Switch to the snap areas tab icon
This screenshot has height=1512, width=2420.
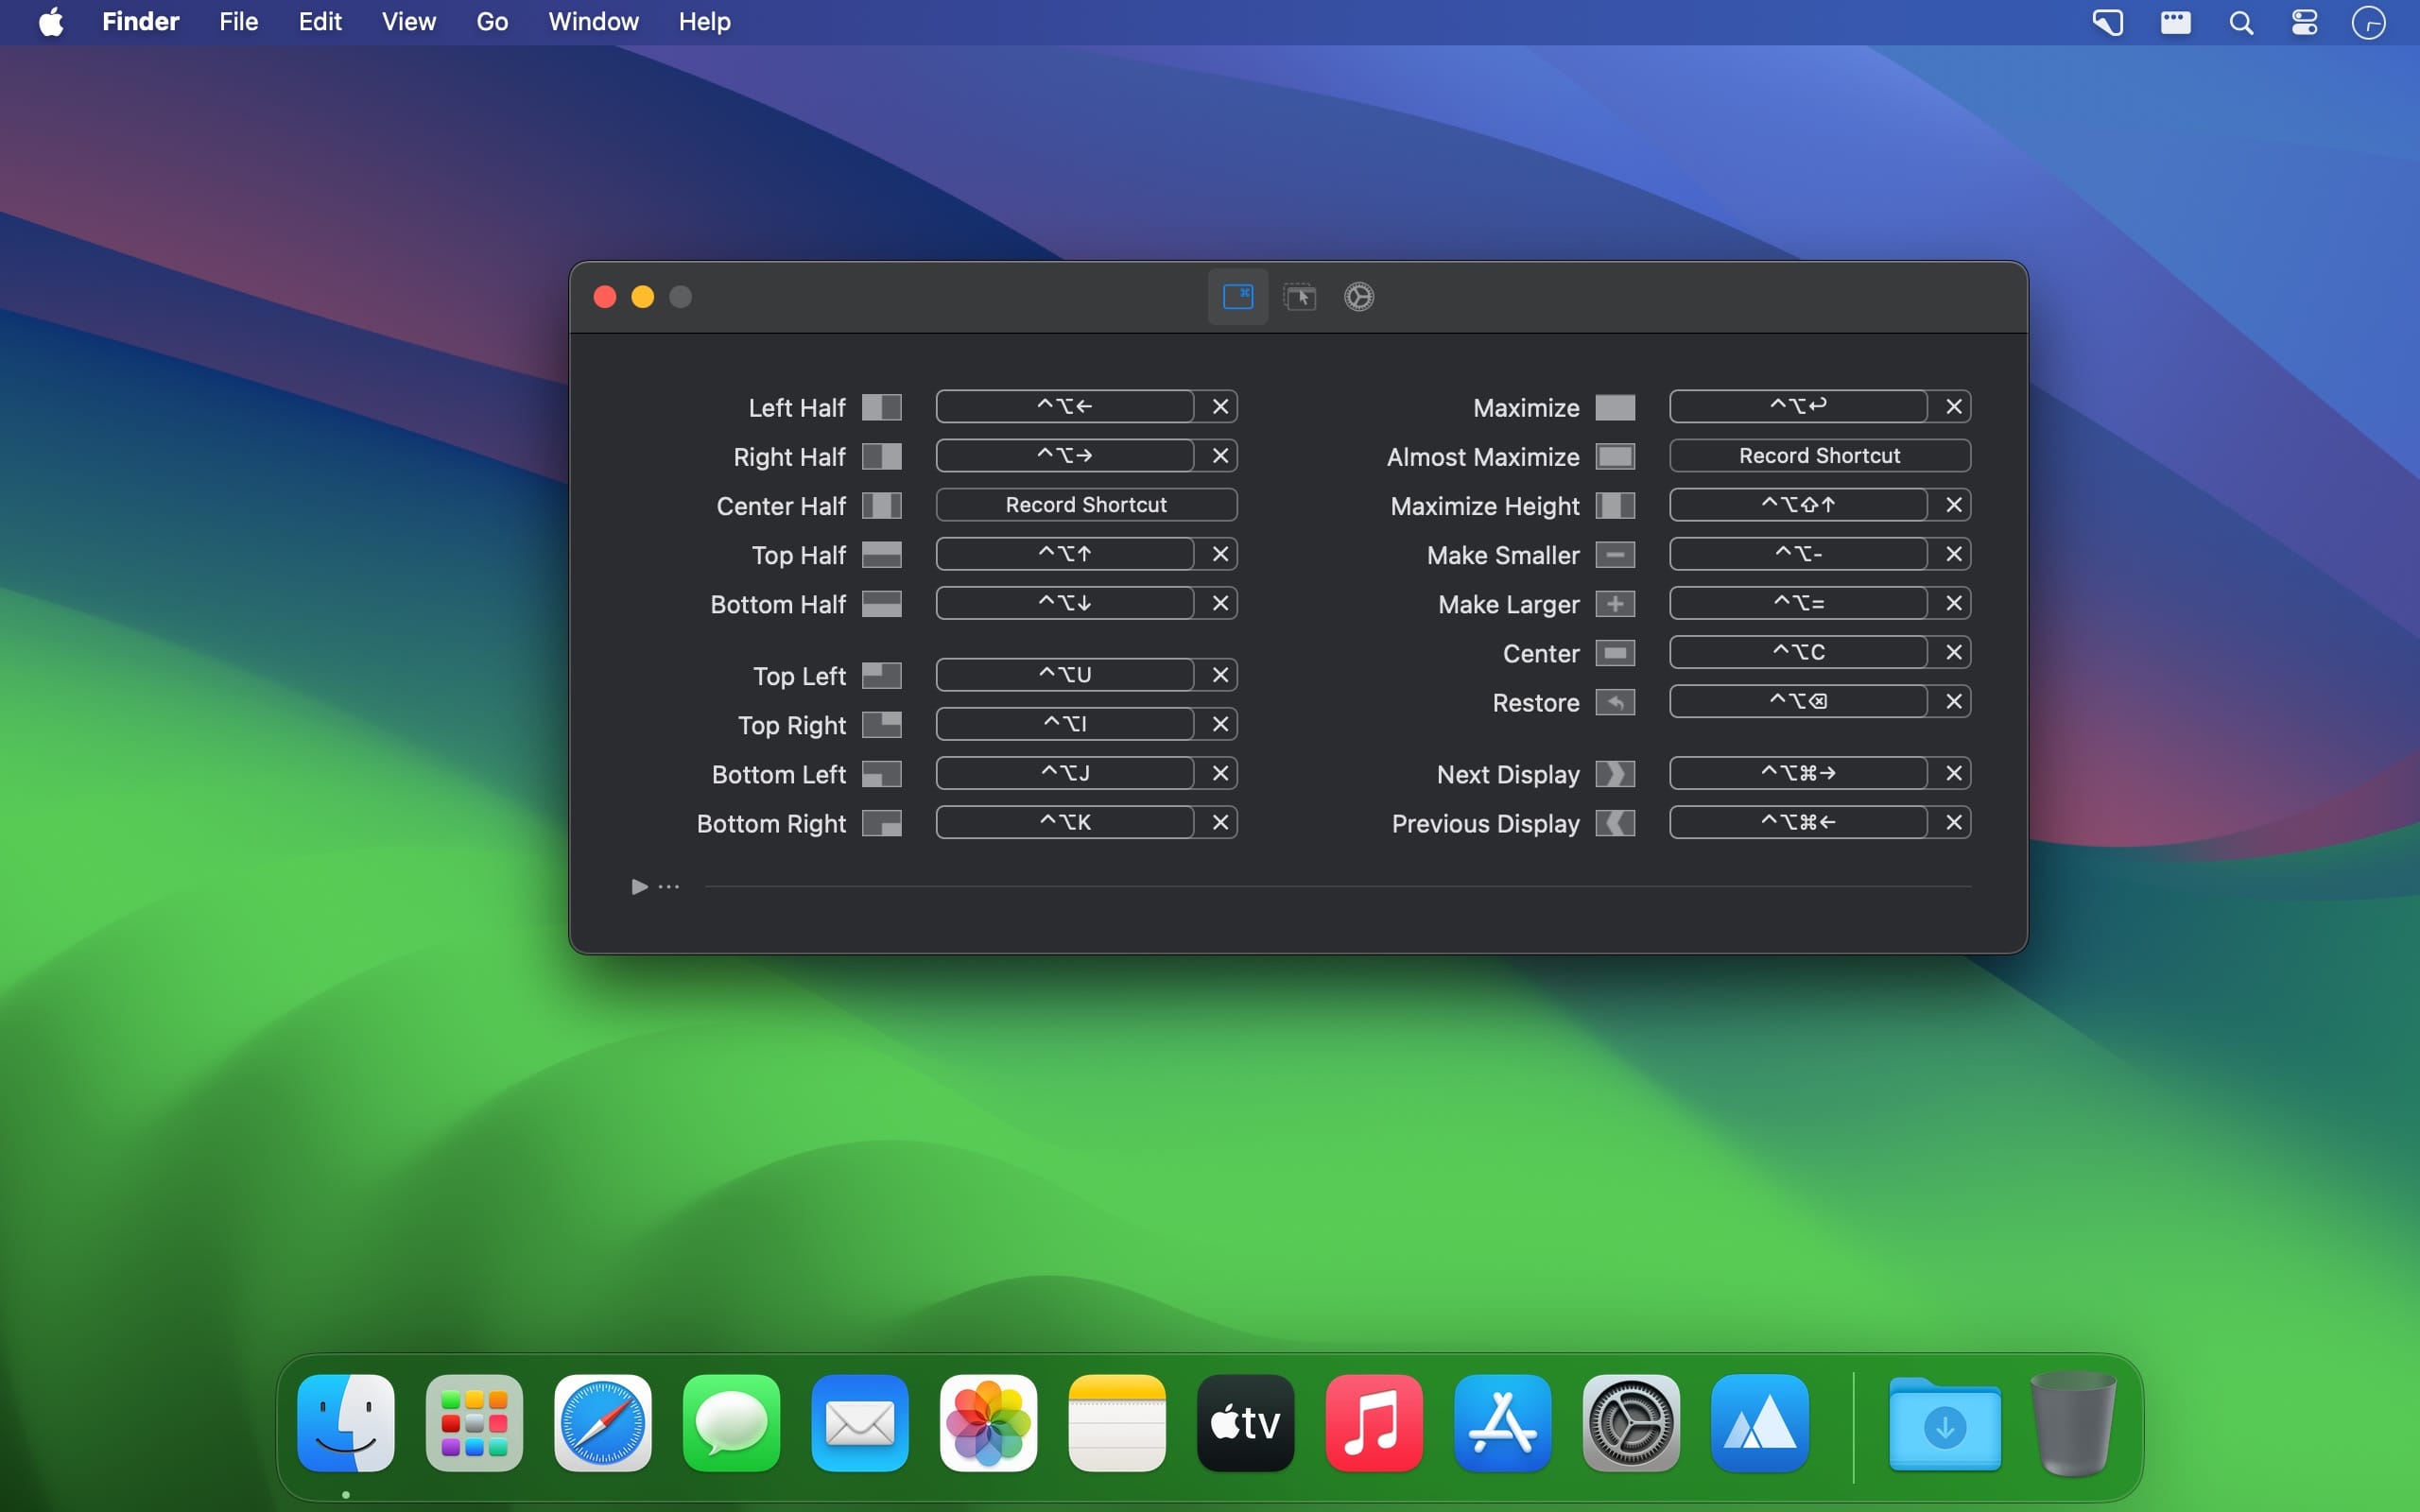pyautogui.click(x=1299, y=297)
